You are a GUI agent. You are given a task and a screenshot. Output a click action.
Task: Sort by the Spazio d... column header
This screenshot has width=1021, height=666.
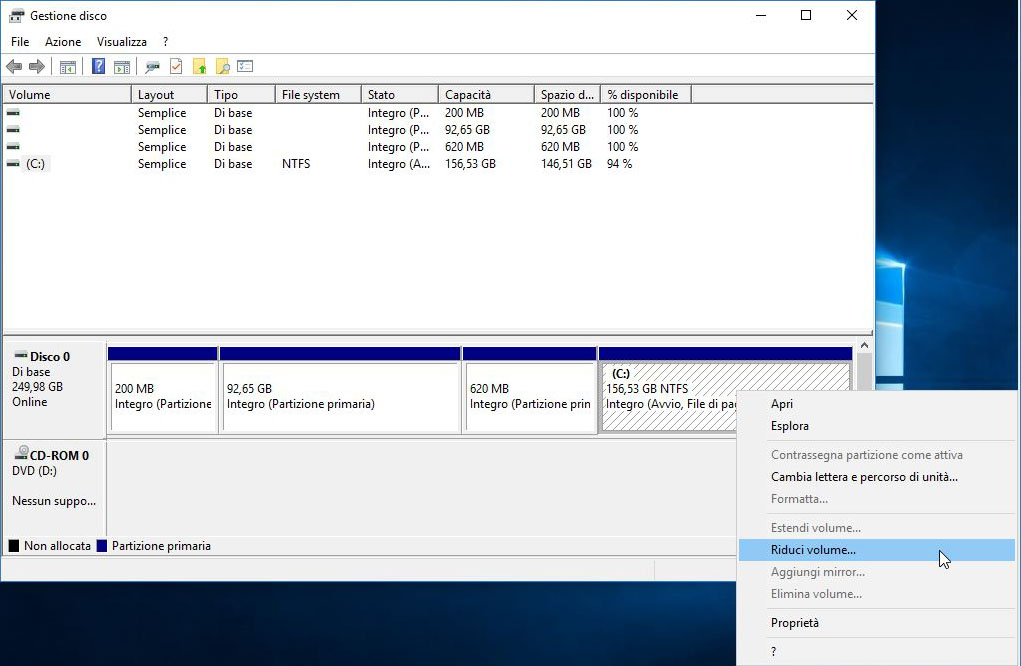(x=567, y=94)
